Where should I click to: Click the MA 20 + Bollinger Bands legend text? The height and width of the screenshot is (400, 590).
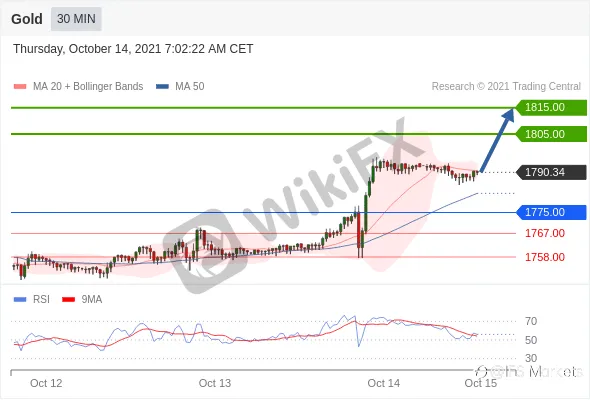(x=88, y=87)
